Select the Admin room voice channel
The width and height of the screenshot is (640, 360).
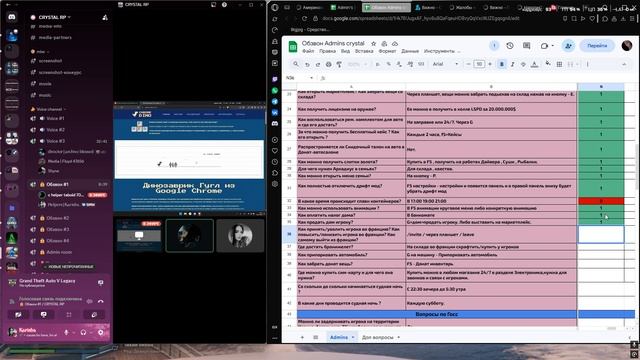pyautogui.click(x=59, y=252)
